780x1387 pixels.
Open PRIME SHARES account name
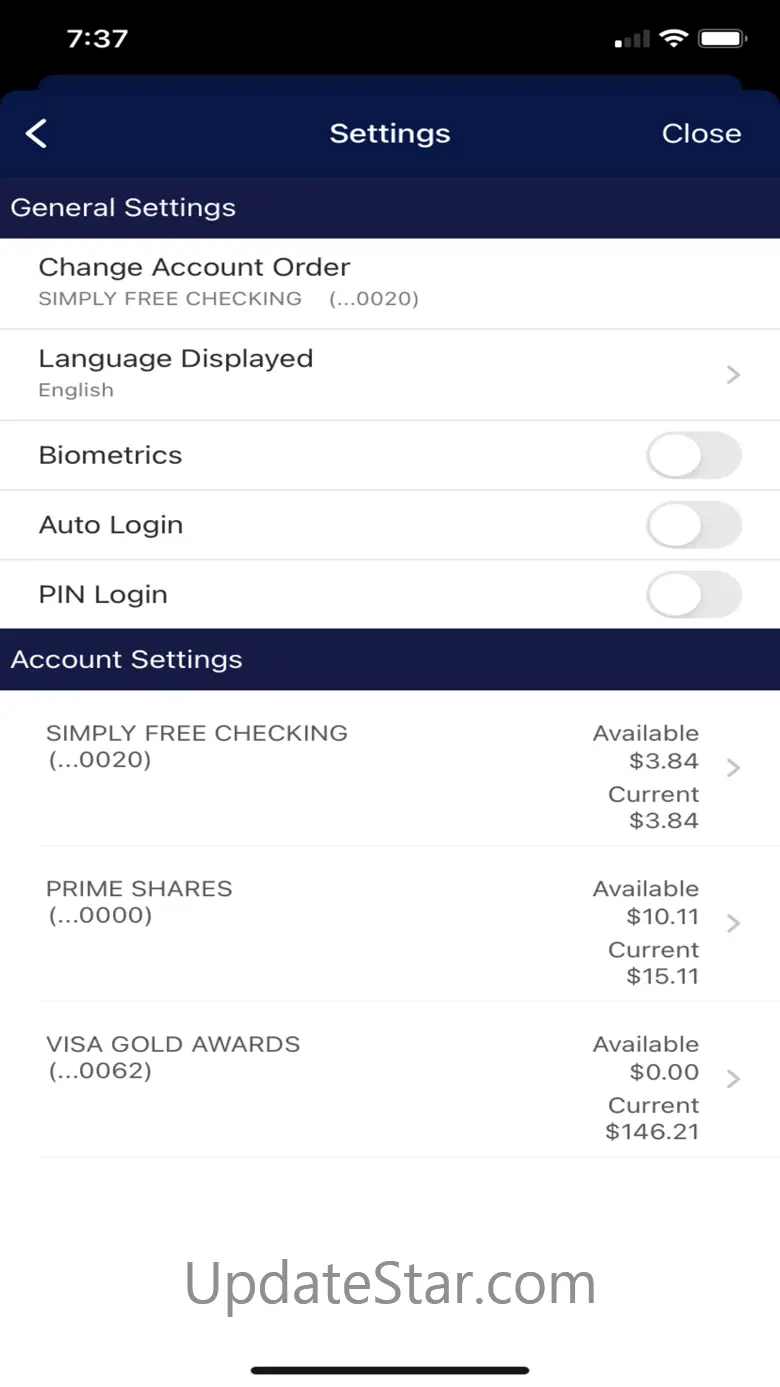[139, 889]
